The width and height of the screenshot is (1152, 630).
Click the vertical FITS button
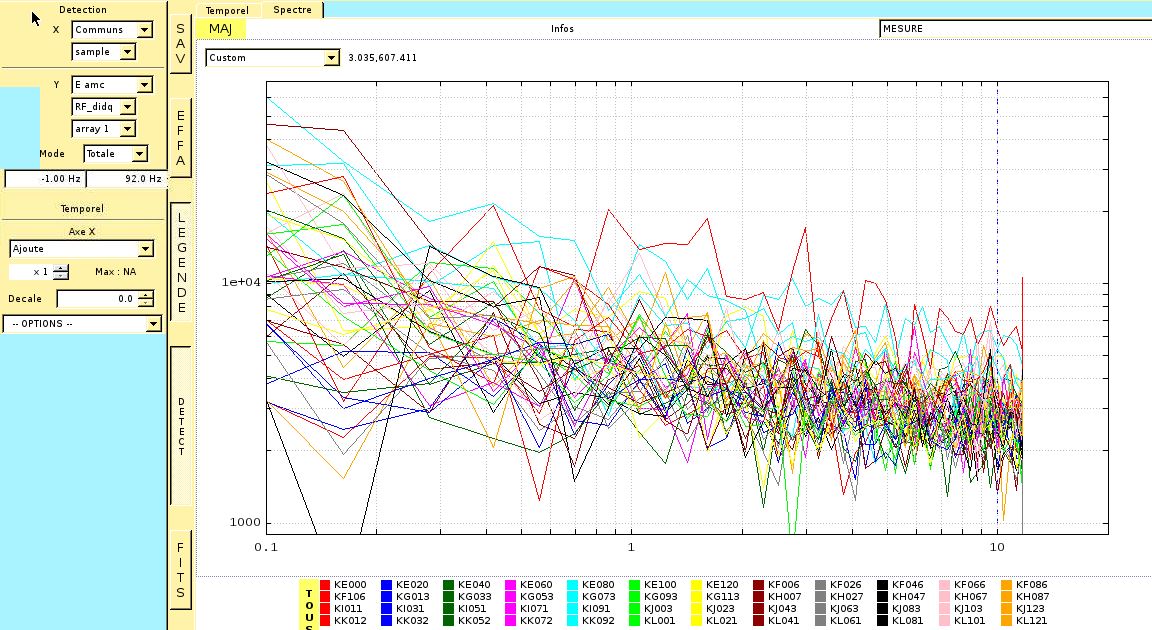coord(181,571)
